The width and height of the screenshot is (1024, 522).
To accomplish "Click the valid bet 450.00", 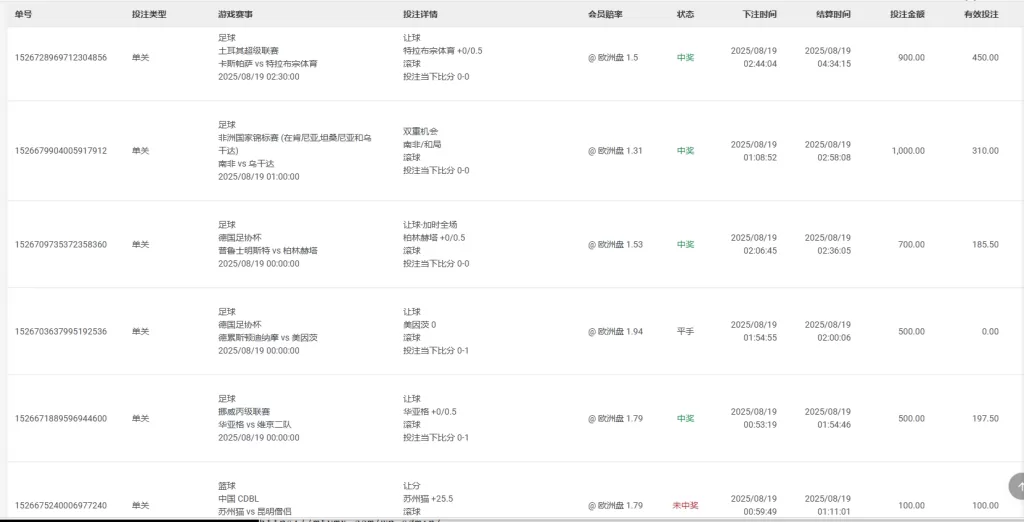I will 985,57.
